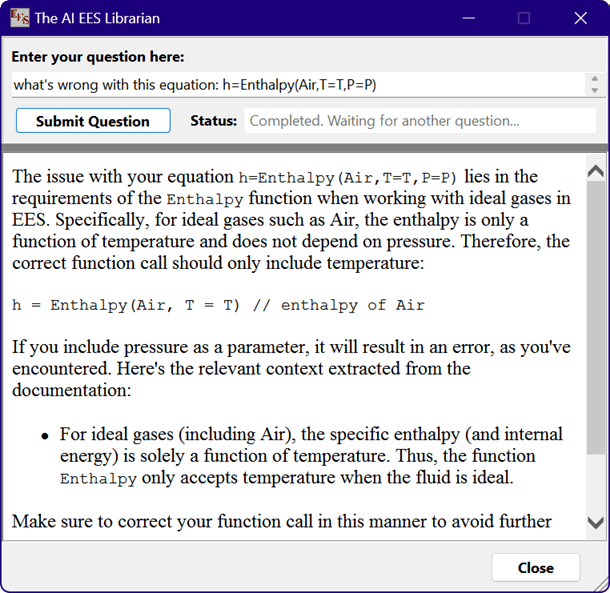Click the "Enter your question here:" label

tap(97, 57)
